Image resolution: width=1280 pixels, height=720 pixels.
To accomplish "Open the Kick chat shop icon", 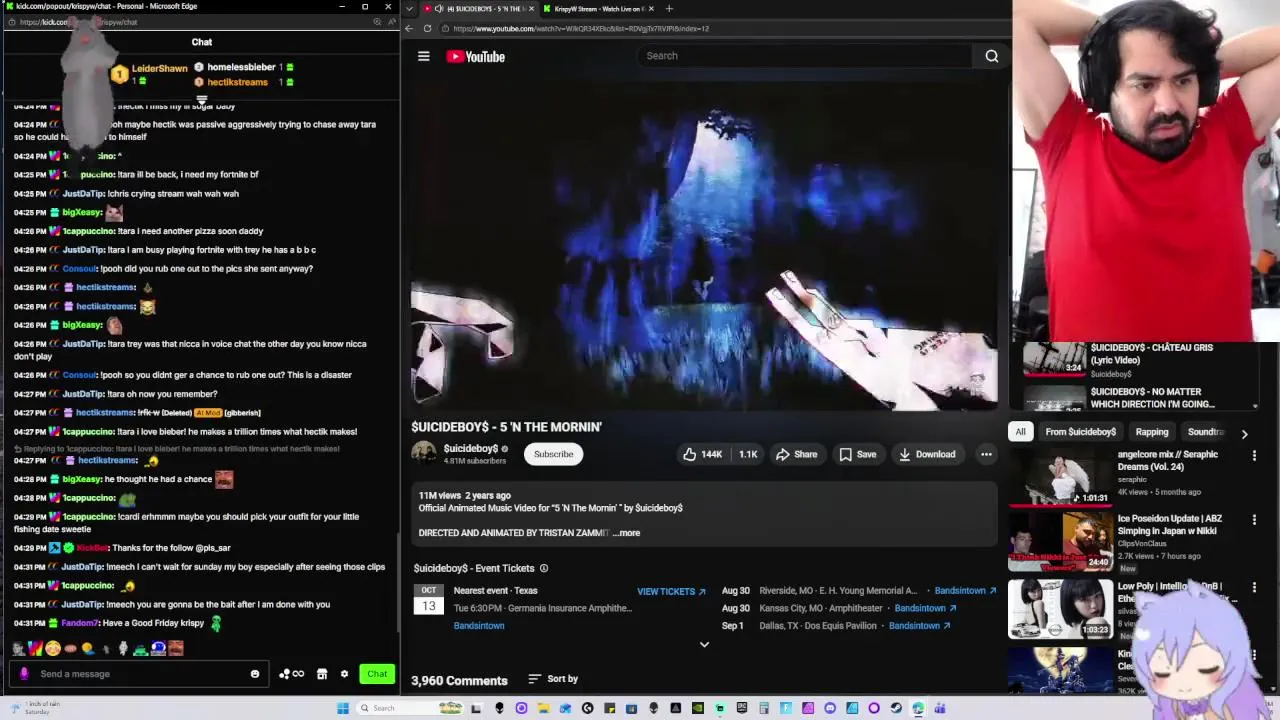I will pos(322,674).
